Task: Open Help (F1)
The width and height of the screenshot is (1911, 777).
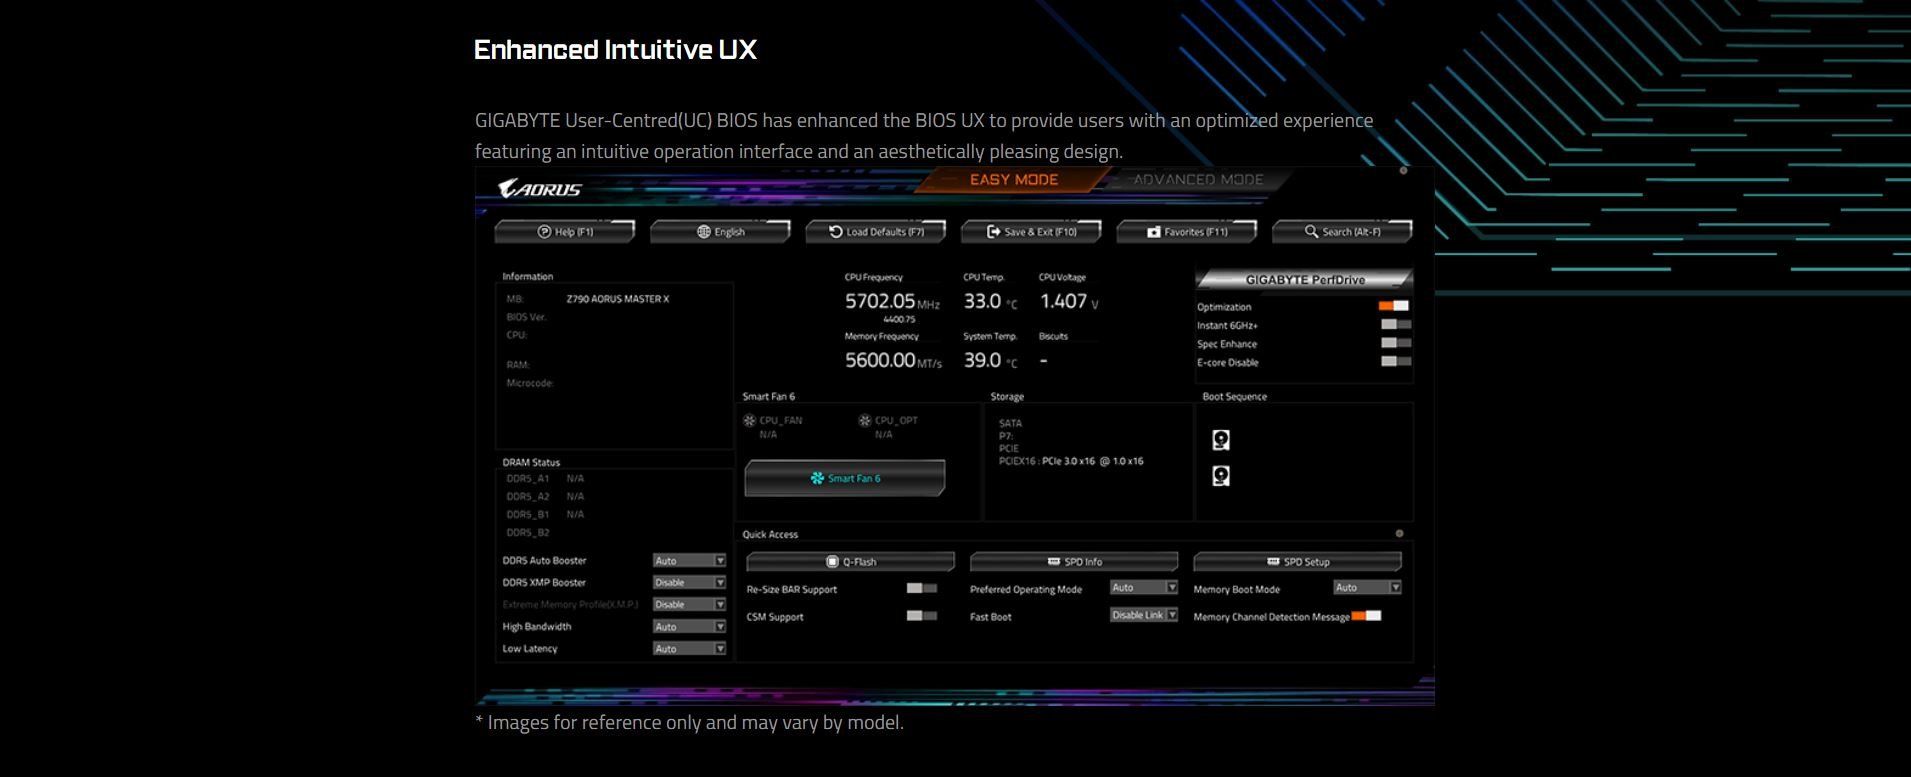Action: pyautogui.click(x=565, y=232)
